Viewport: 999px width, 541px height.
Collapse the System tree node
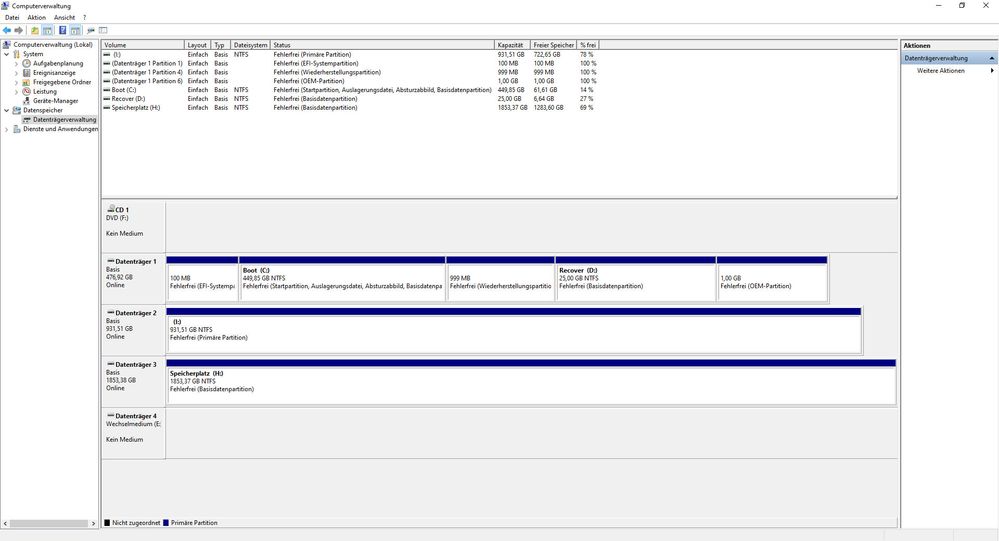[x=7, y=54]
